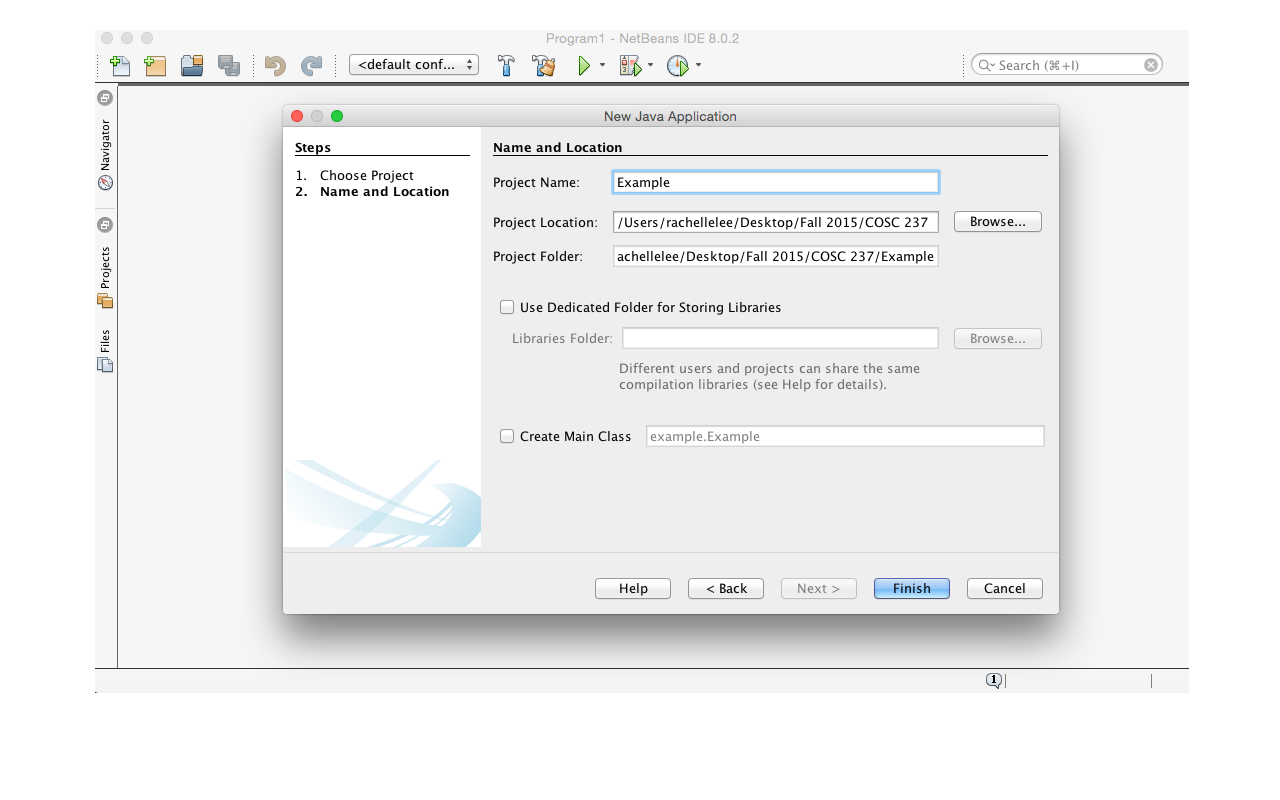Open the Profile Project clock icon
The width and height of the screenshot is (1280, 800).
click(679, 65)
